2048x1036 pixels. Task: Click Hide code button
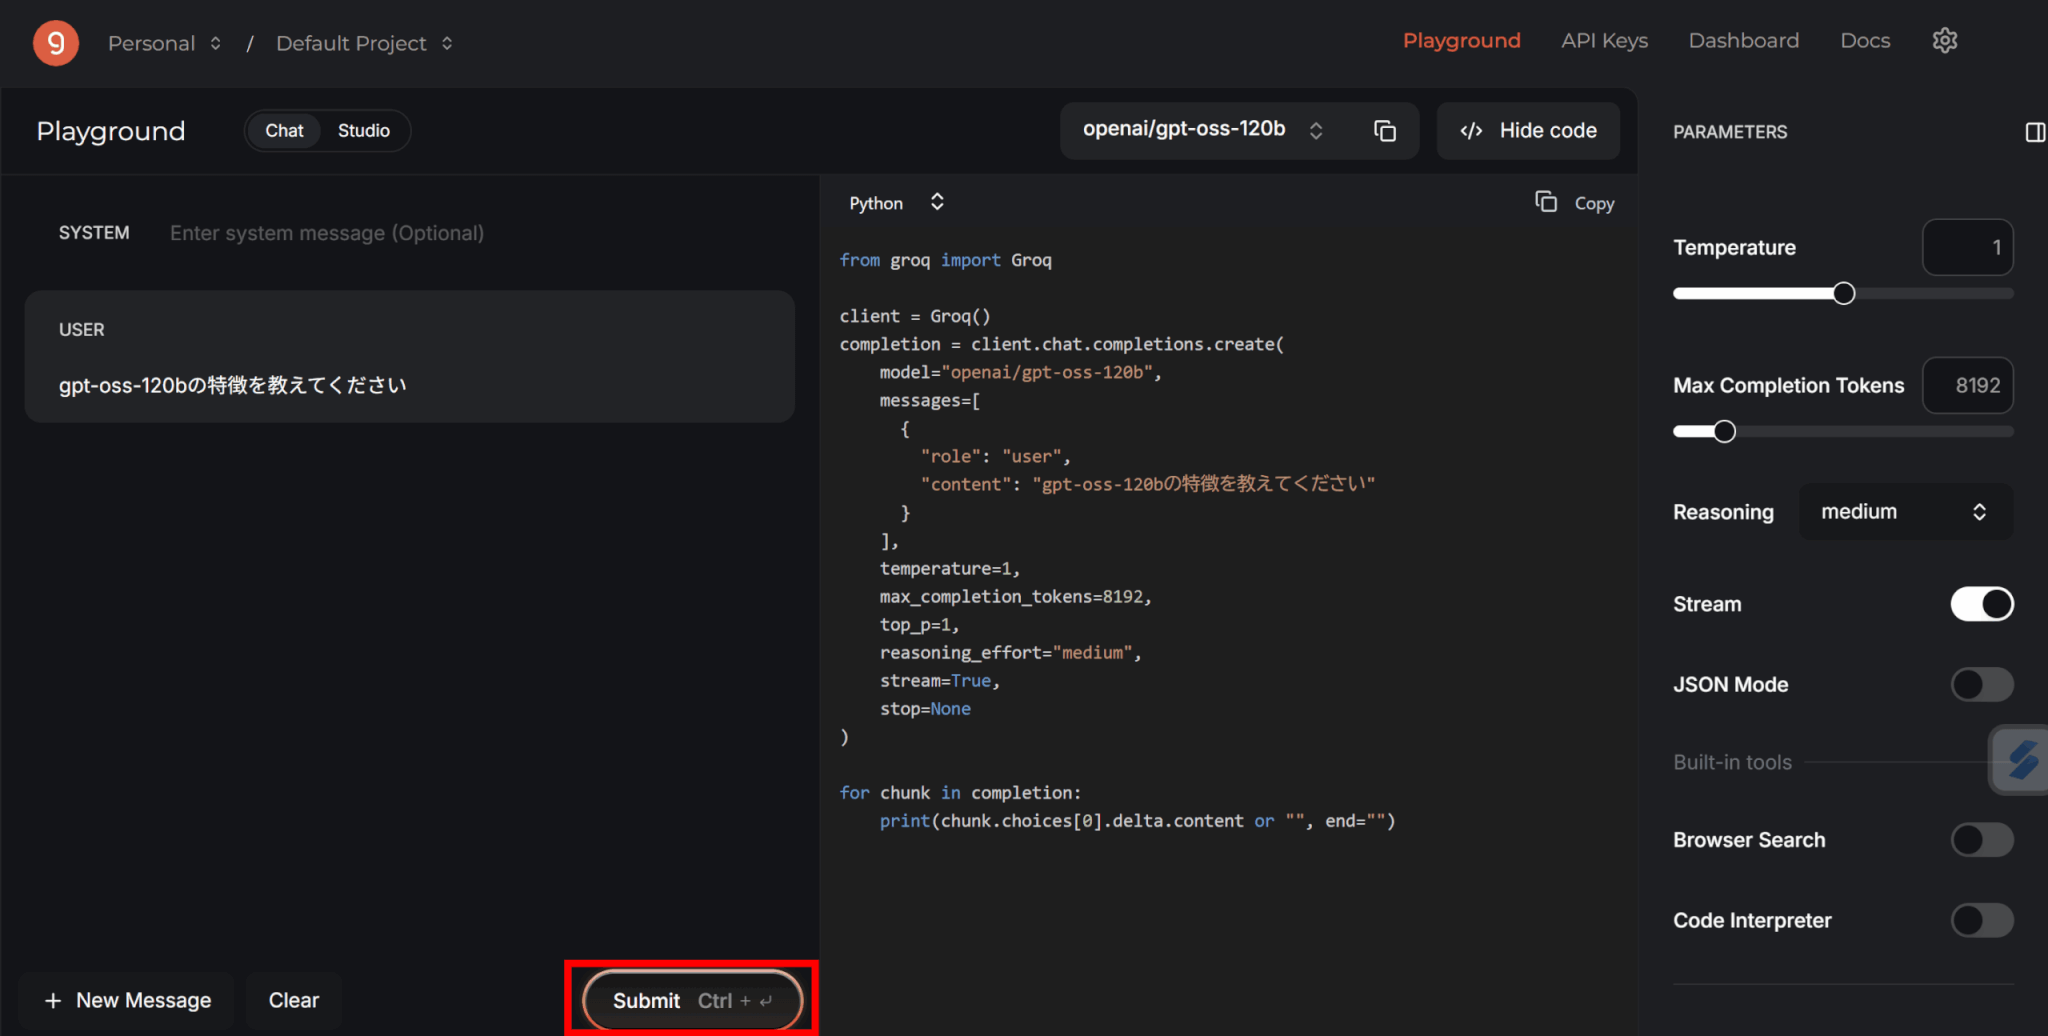pos(1528,131)
